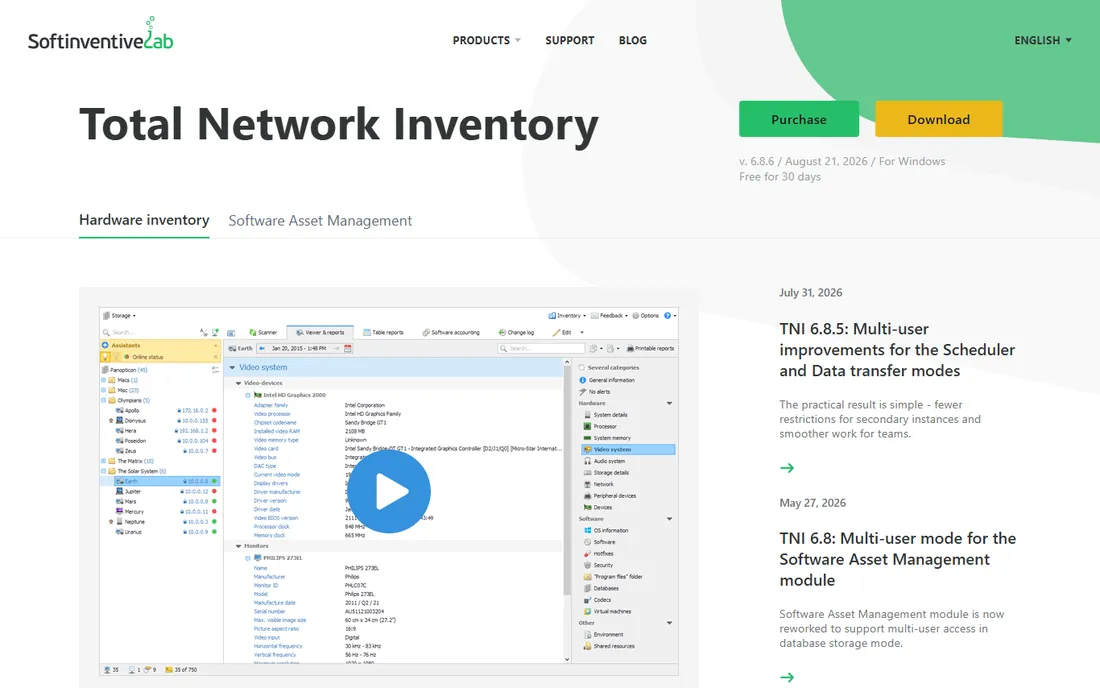Open the ENGLISH language selector

tap(1042, 41)
